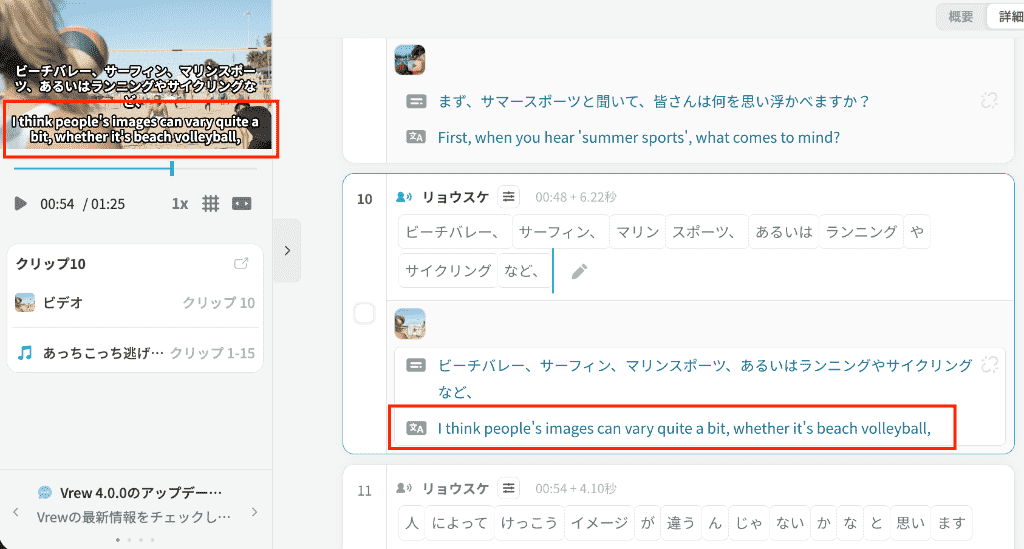Viewport: 1024px width, 549px height.
Task: Collapse the left panel with arrow
Action: point(287,251)
